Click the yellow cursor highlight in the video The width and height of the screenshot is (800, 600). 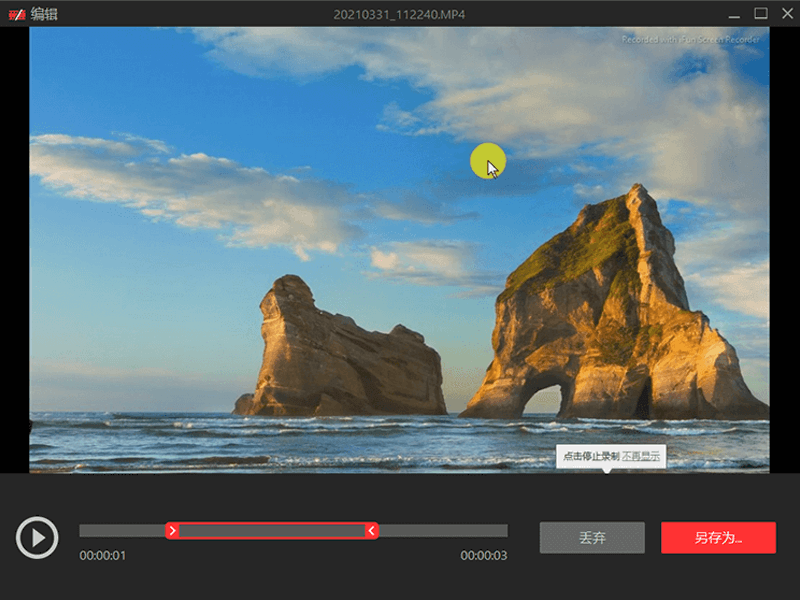tap(487, 162)
